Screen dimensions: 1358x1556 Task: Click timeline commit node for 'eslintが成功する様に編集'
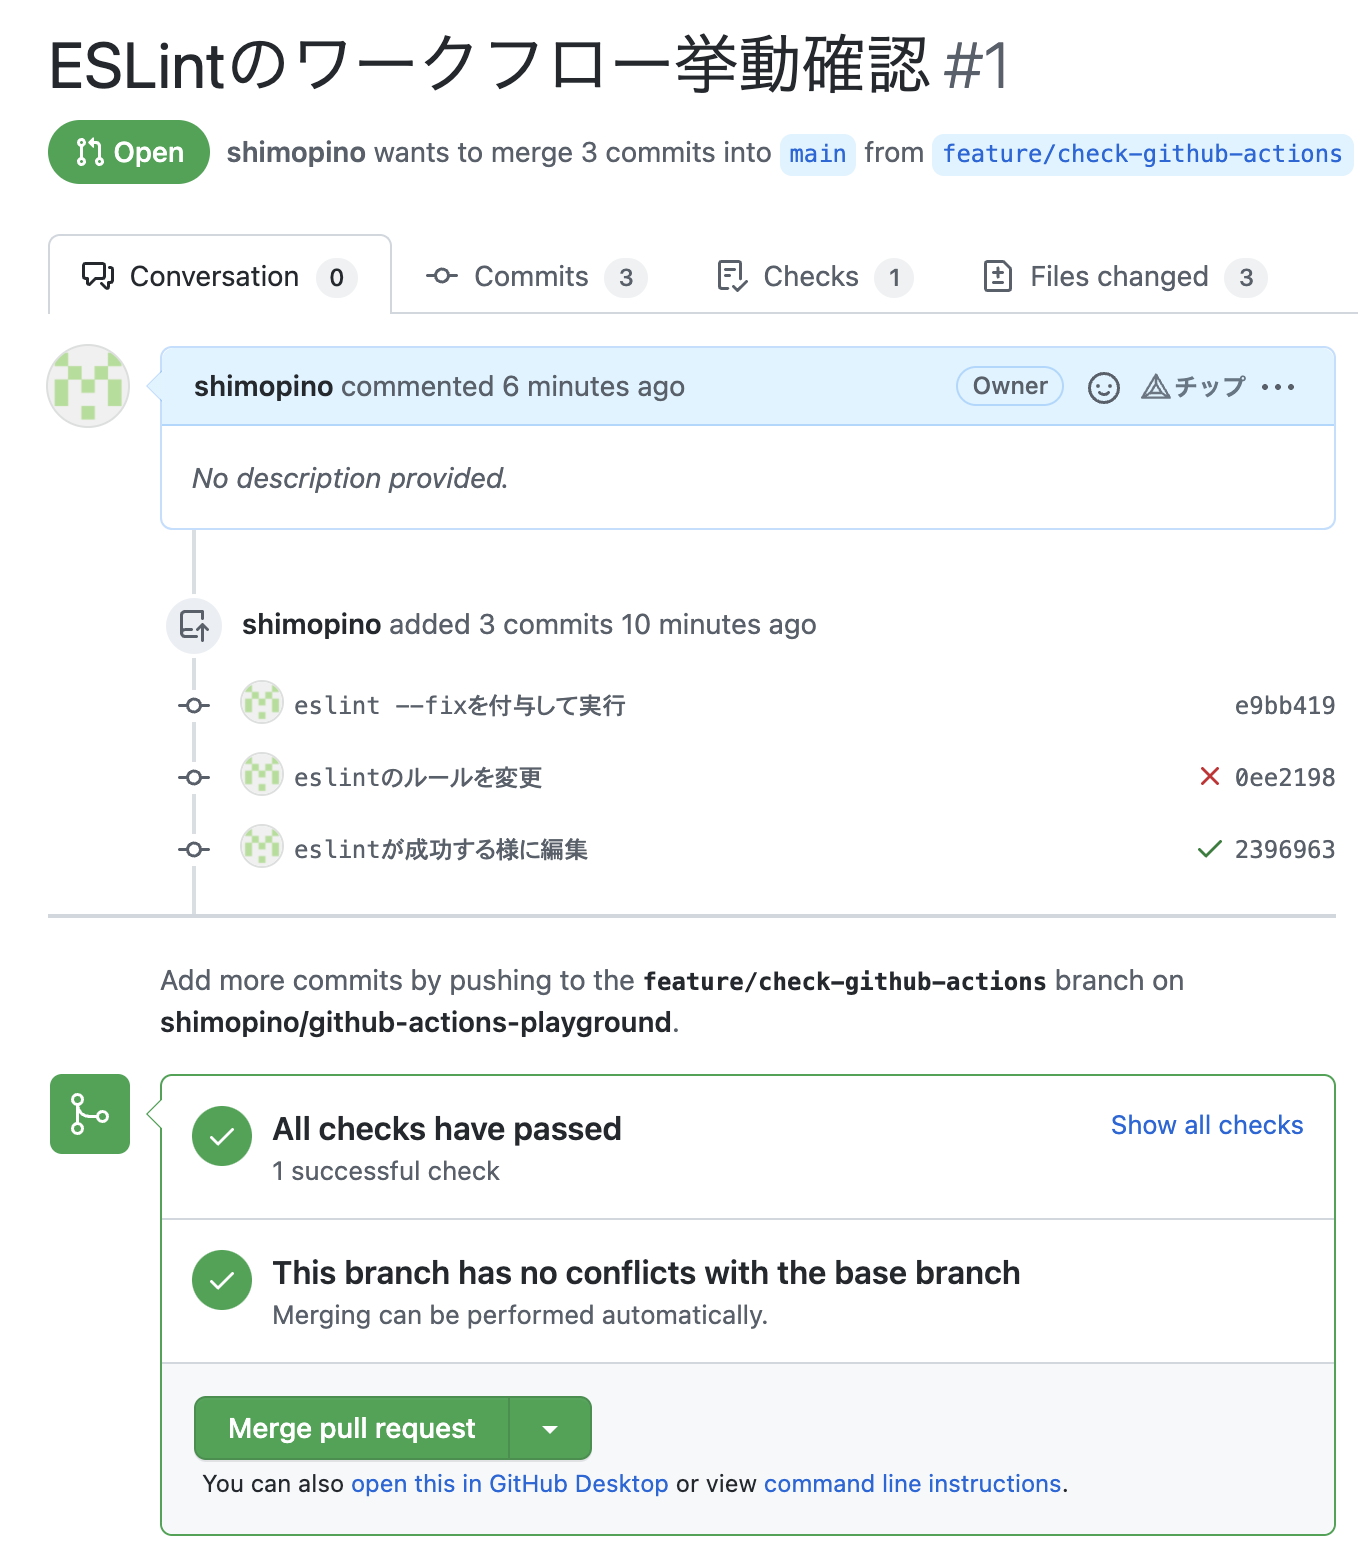click(194, 850)
